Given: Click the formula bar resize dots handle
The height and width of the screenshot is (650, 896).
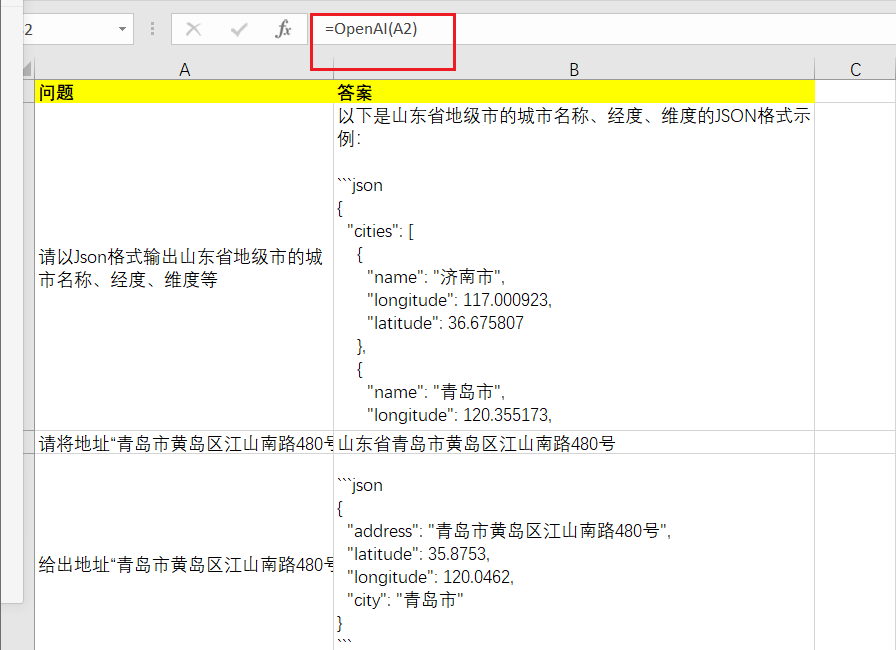Looking at the screenshot, I should 152,29.
